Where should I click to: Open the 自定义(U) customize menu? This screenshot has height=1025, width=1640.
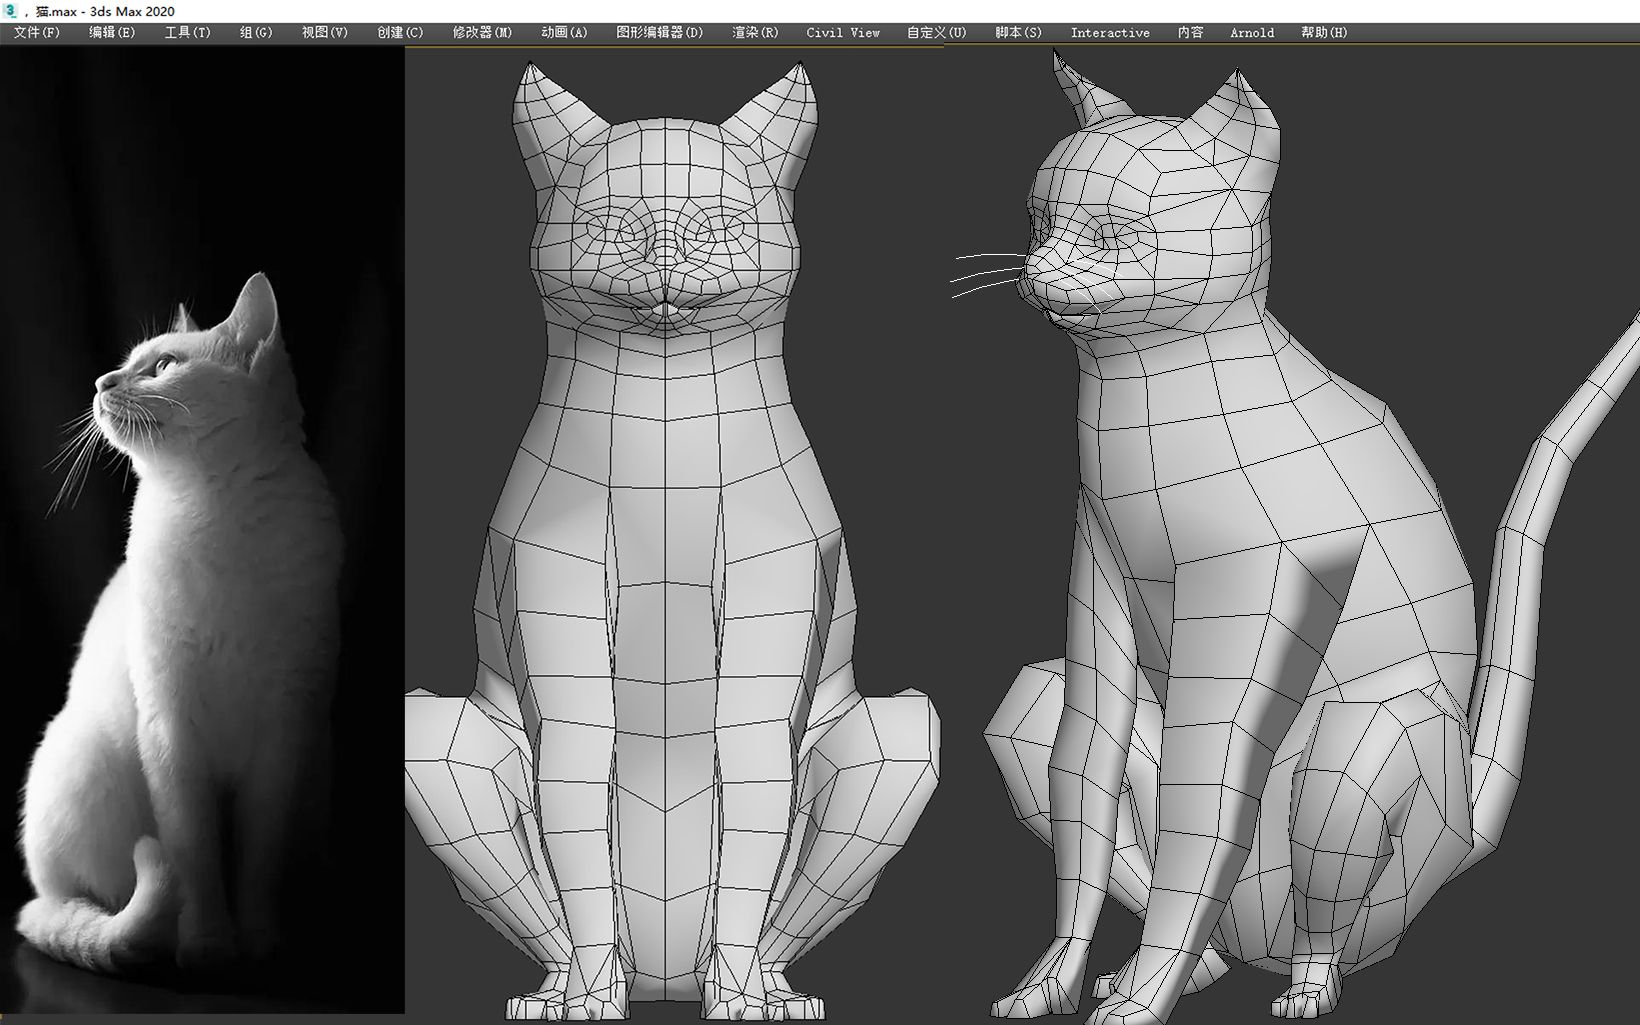pyautogui.click(x=936, y=32)
